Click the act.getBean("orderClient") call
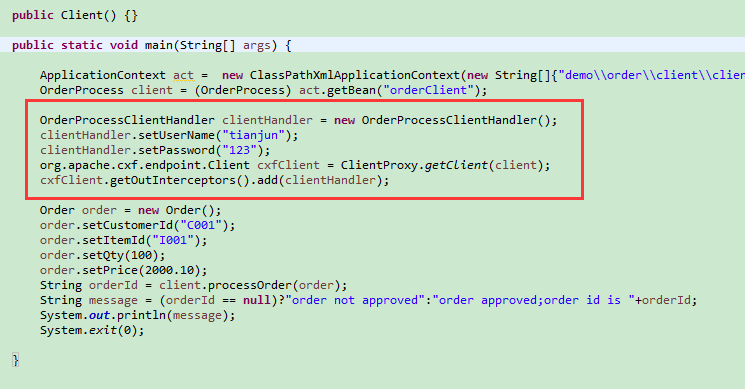This screenshot has width=745, height=389. point(393,90)
